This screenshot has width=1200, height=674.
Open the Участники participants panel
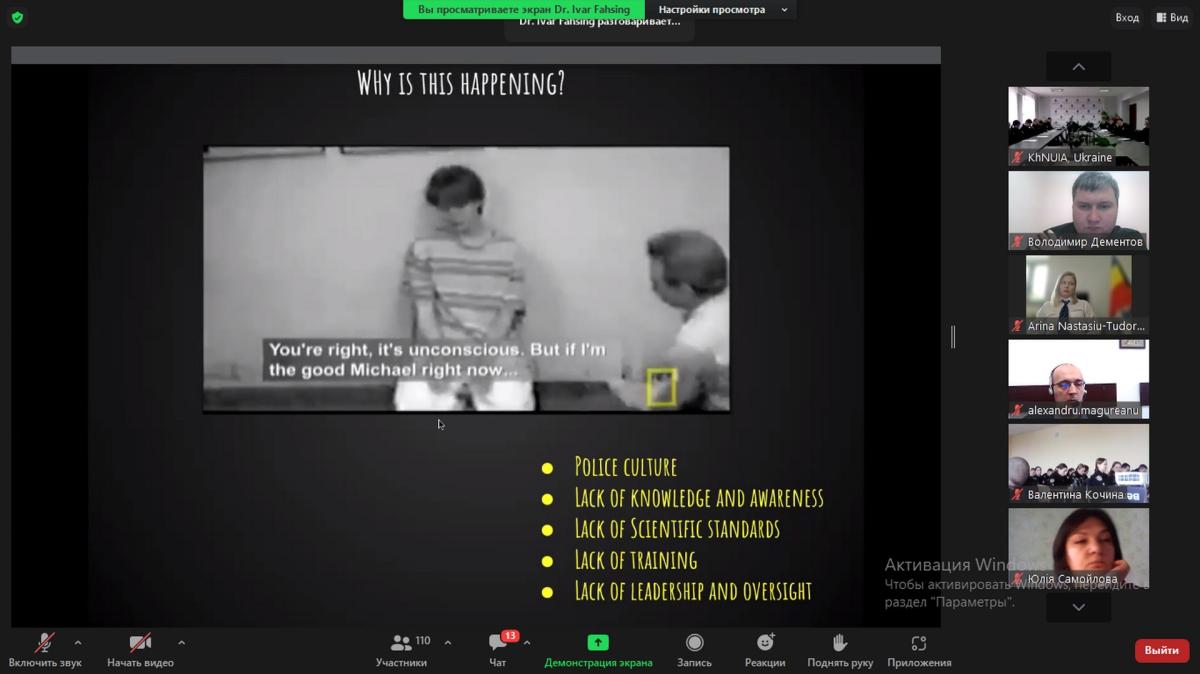[x=401, y=649]
